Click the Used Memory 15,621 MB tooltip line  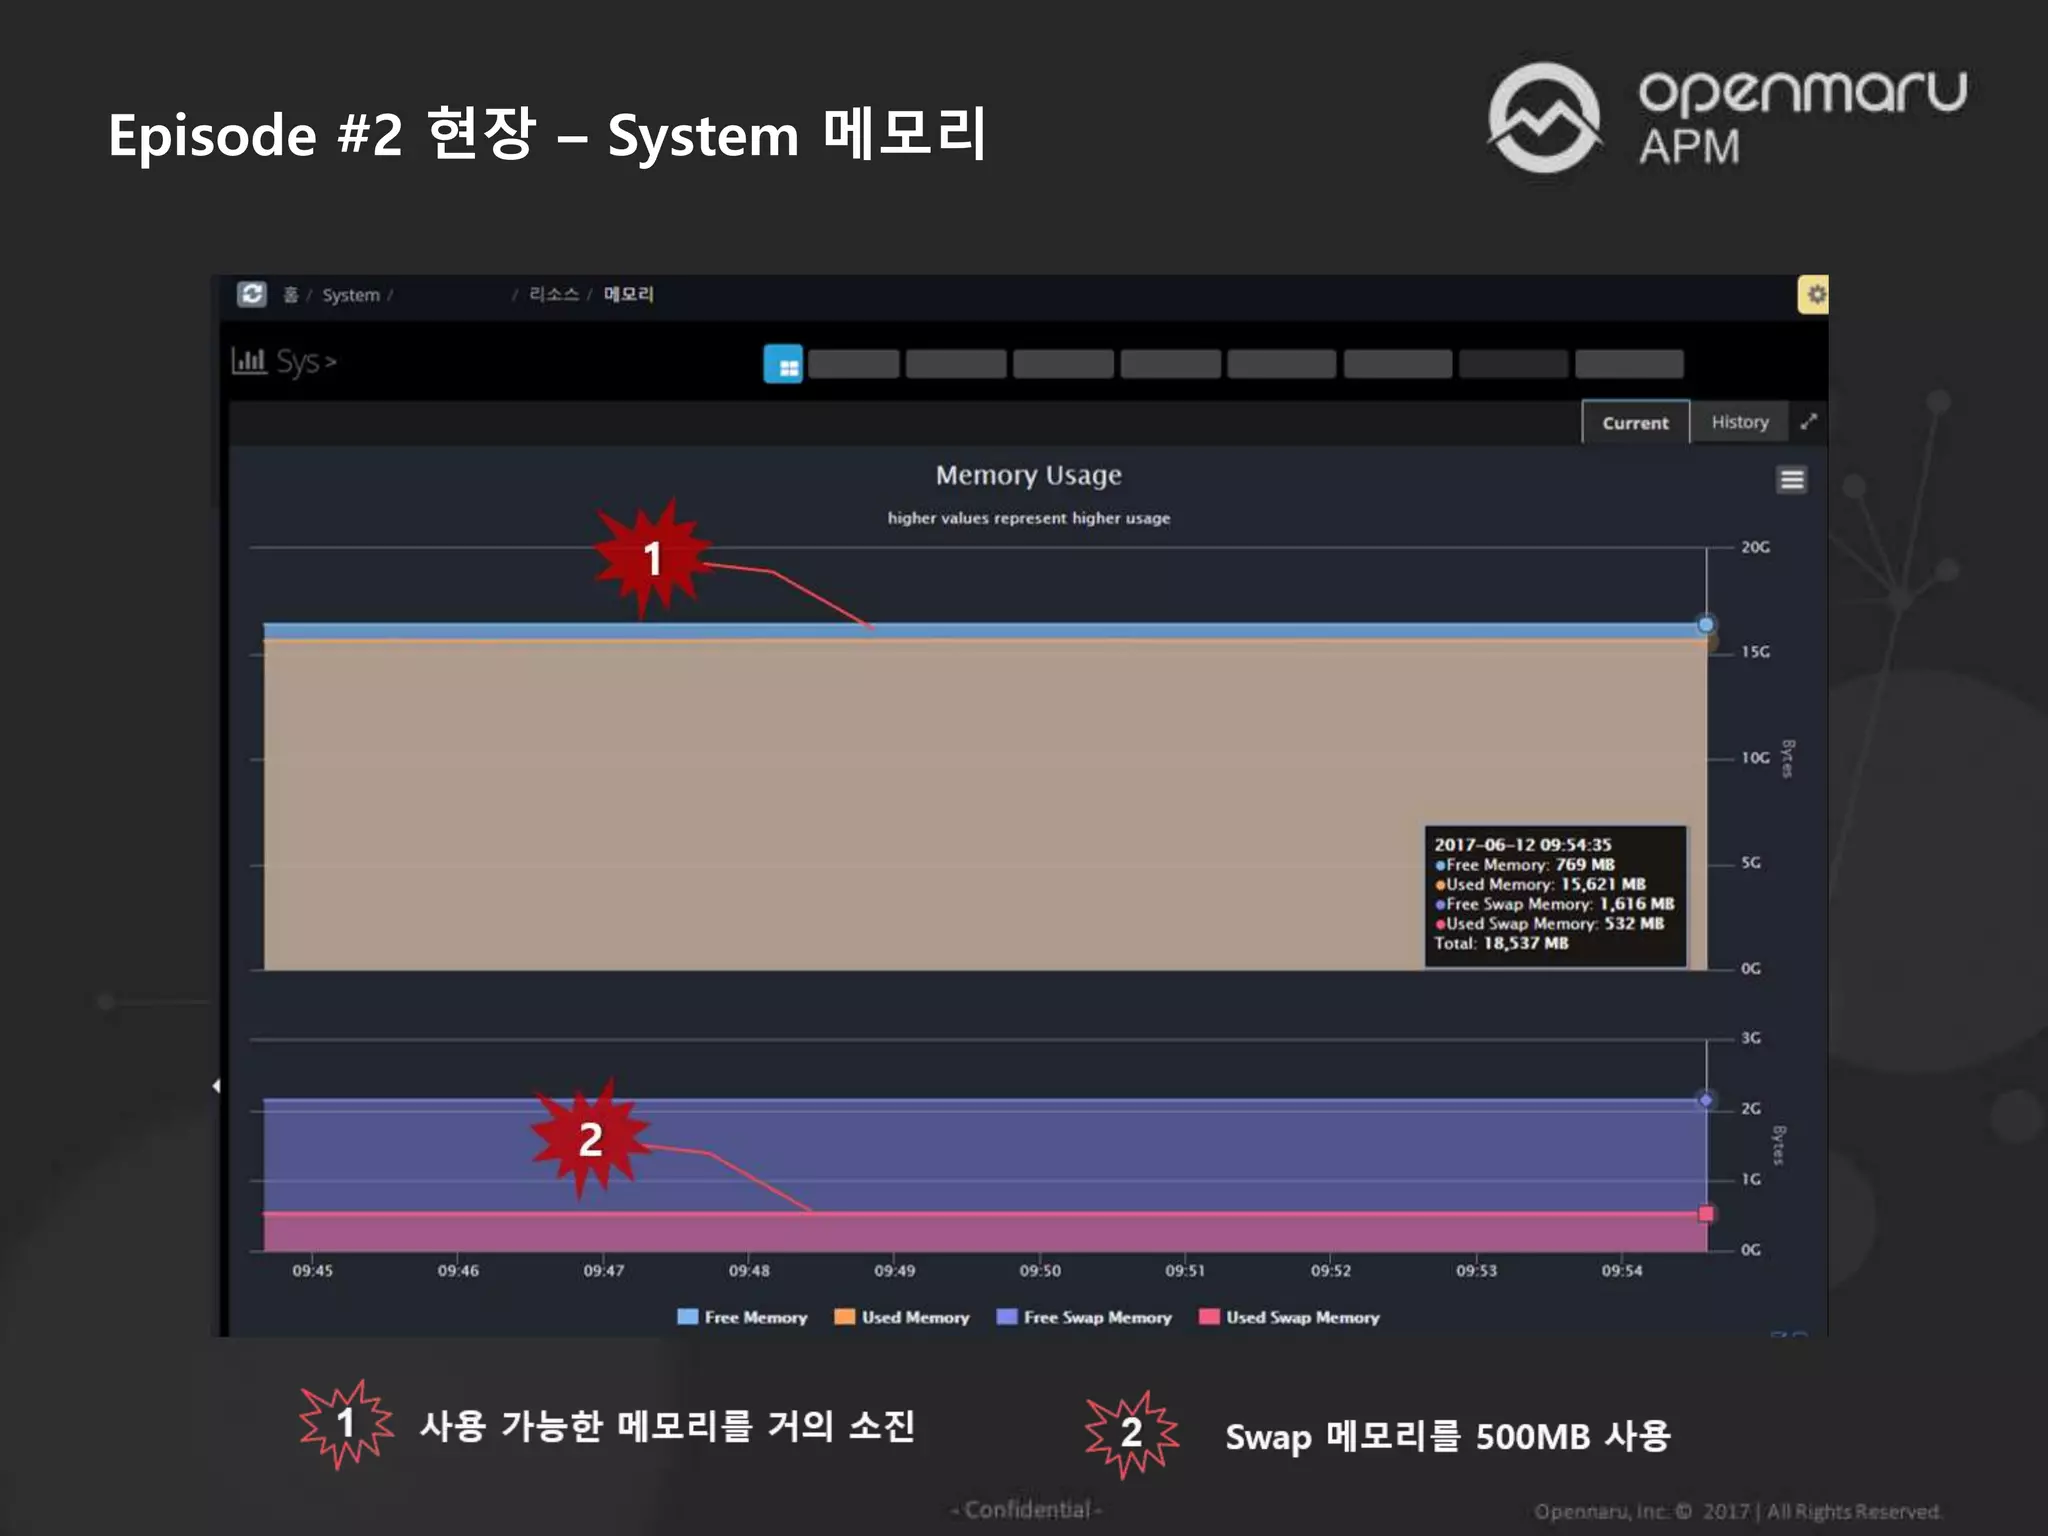tap(1540, 884)
